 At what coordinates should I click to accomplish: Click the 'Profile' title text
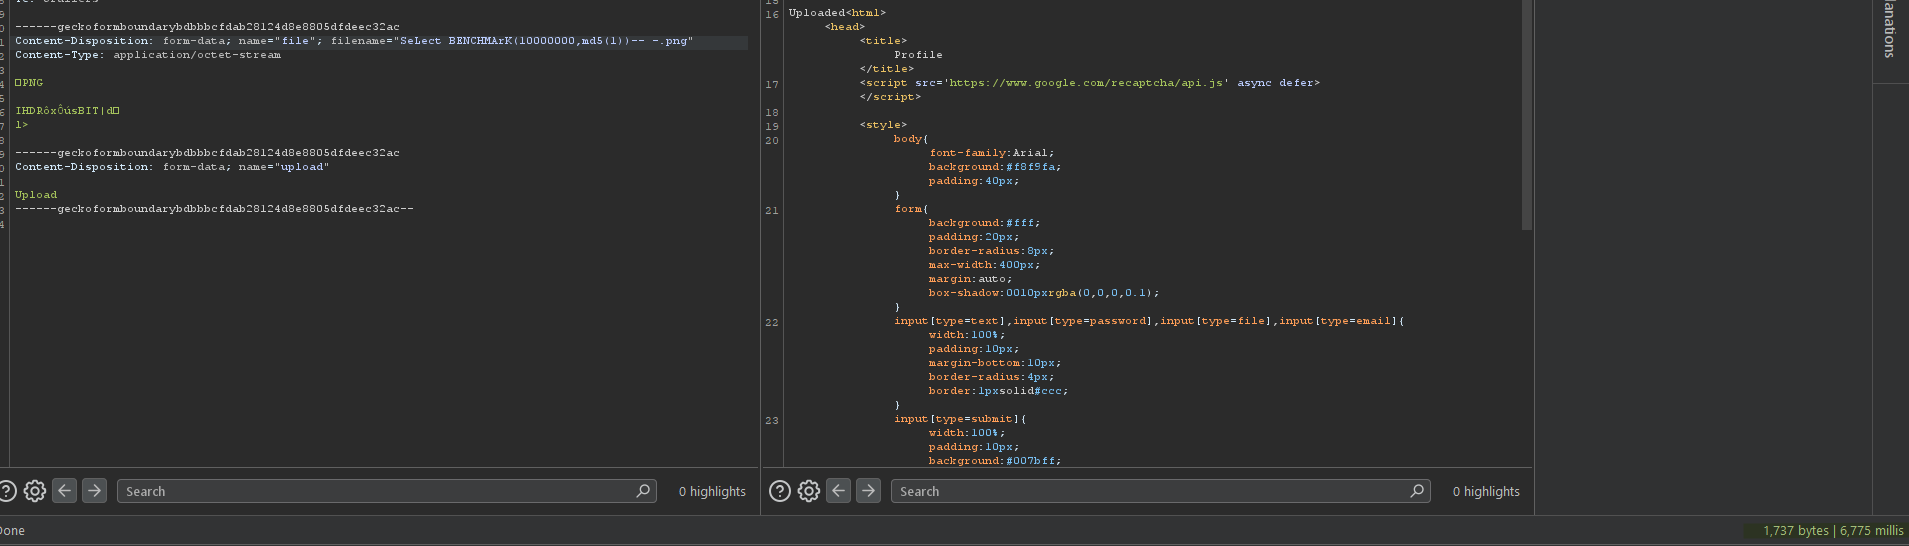coord(918,55)
